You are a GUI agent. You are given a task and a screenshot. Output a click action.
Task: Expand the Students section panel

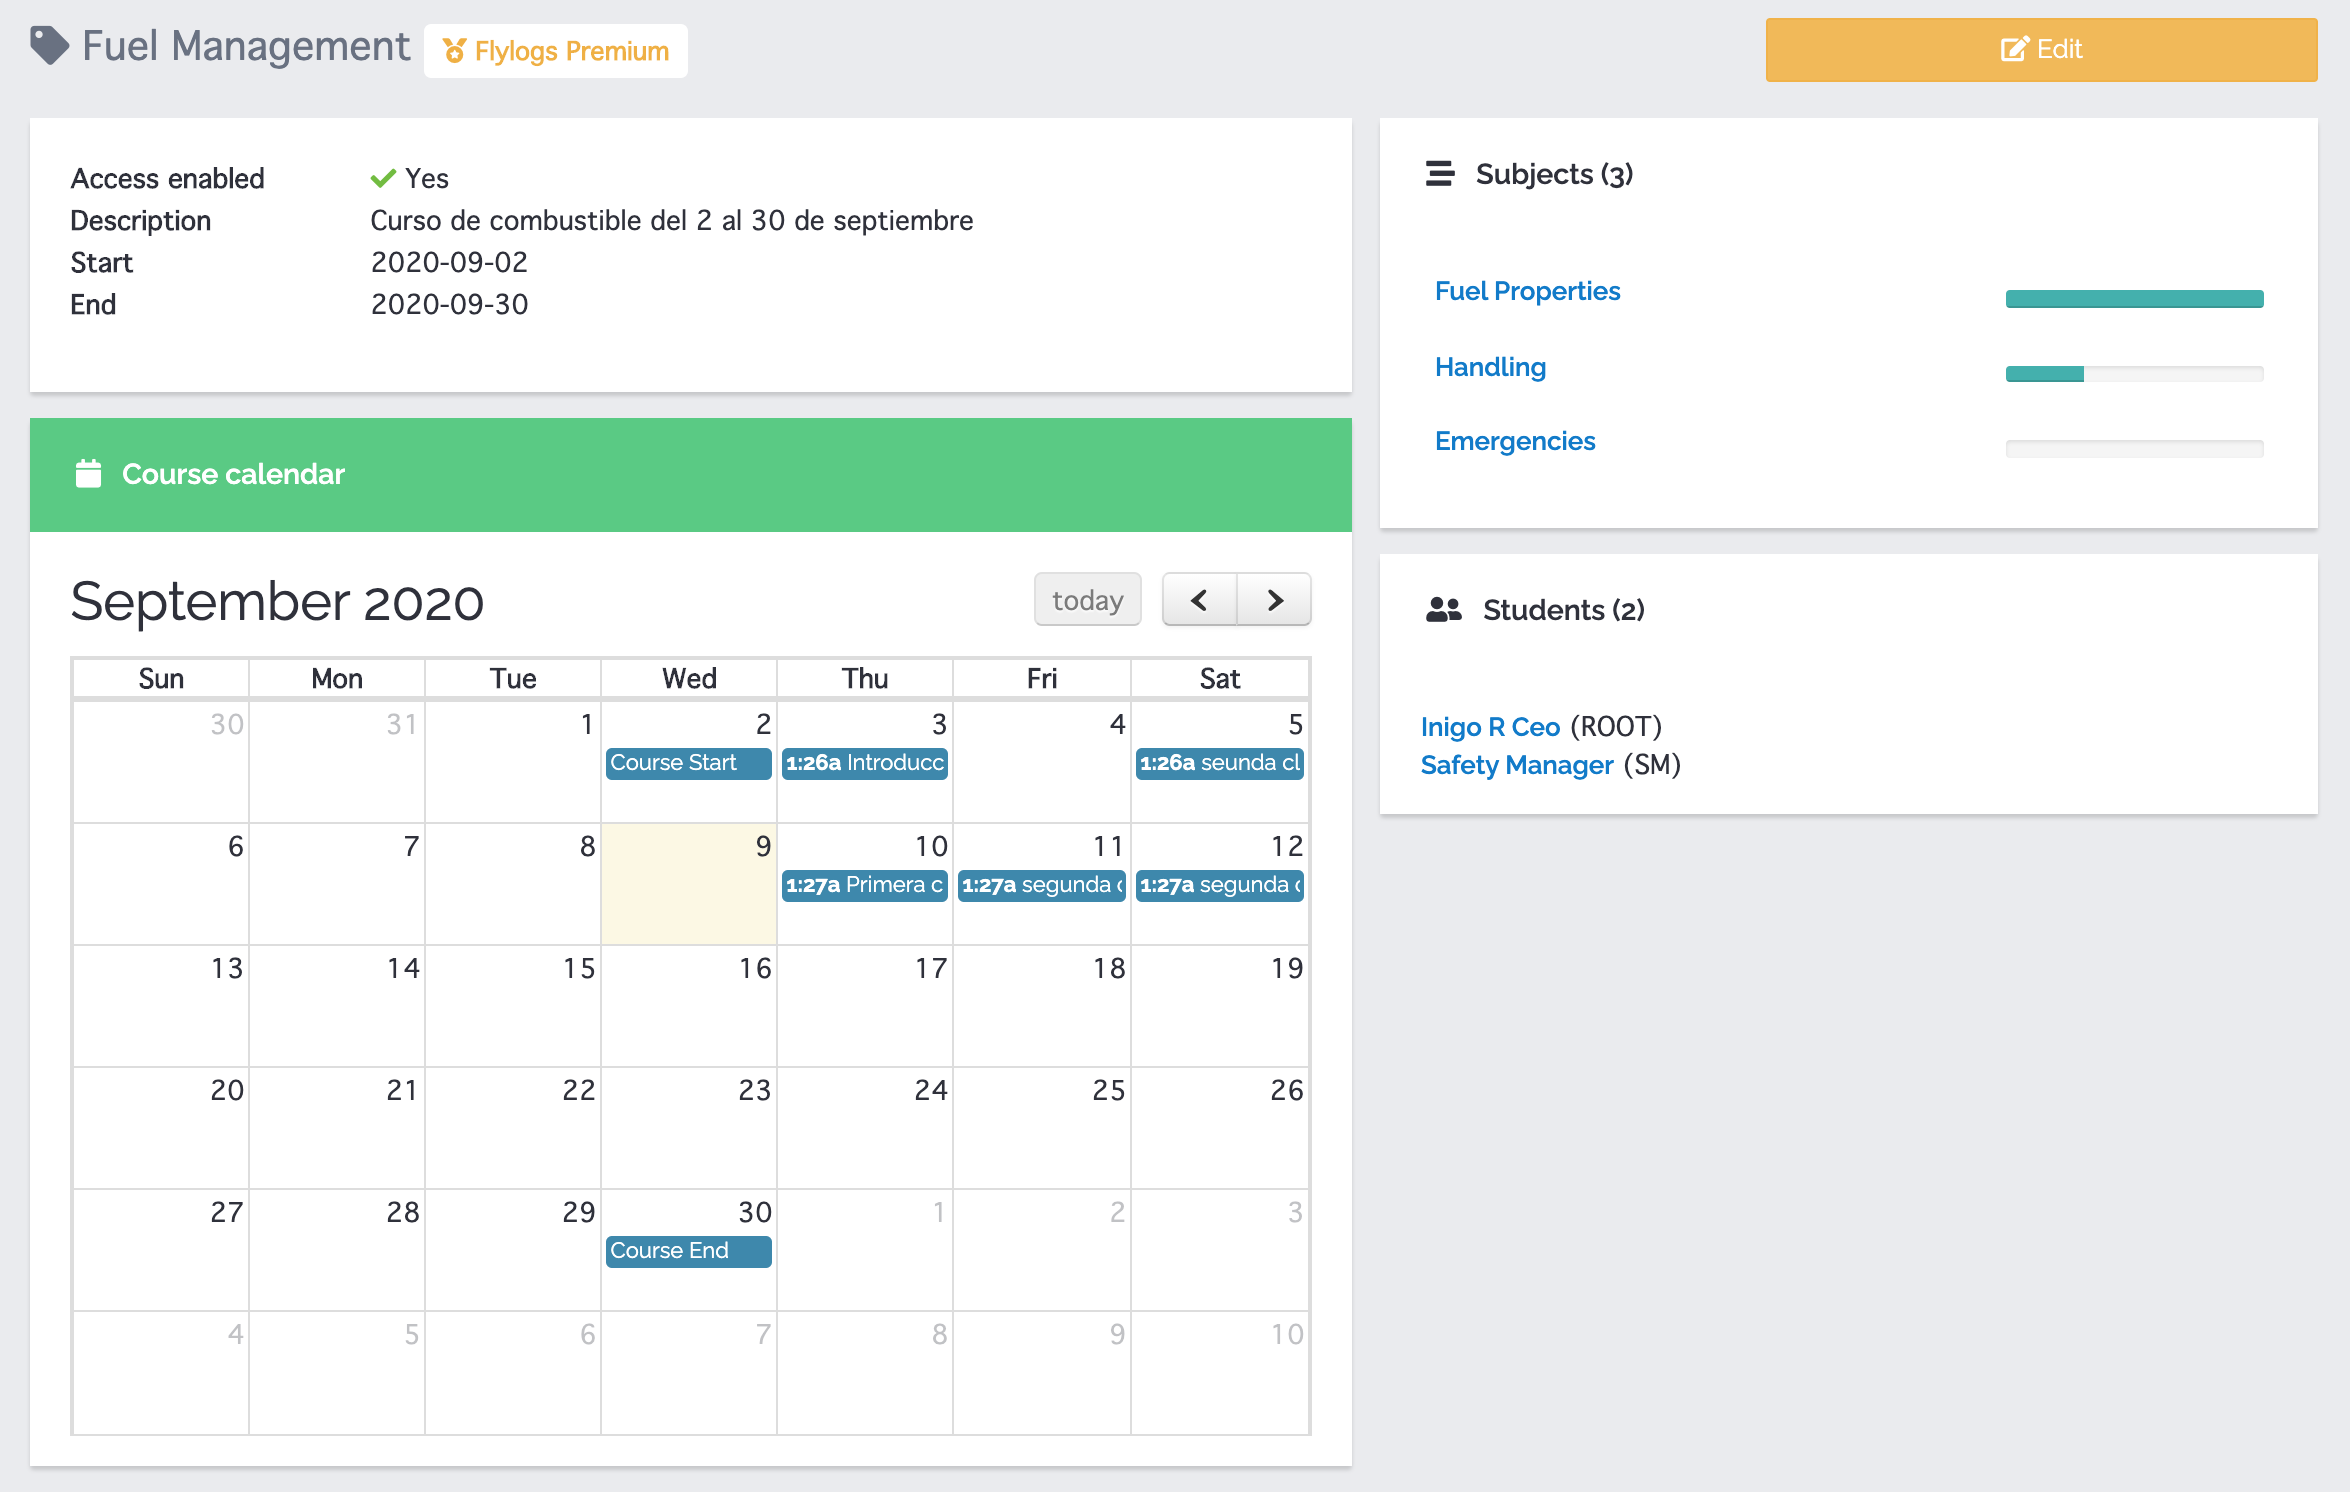coord(1559,610)
